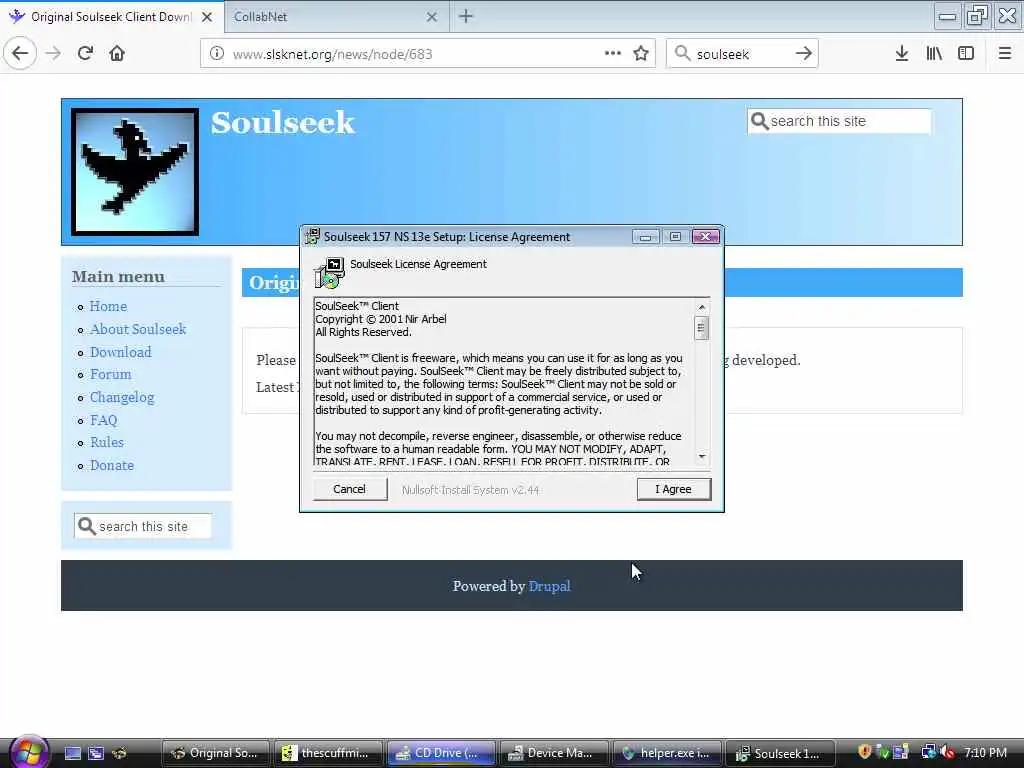Click the volume tray icon

[x=947, y=752]
